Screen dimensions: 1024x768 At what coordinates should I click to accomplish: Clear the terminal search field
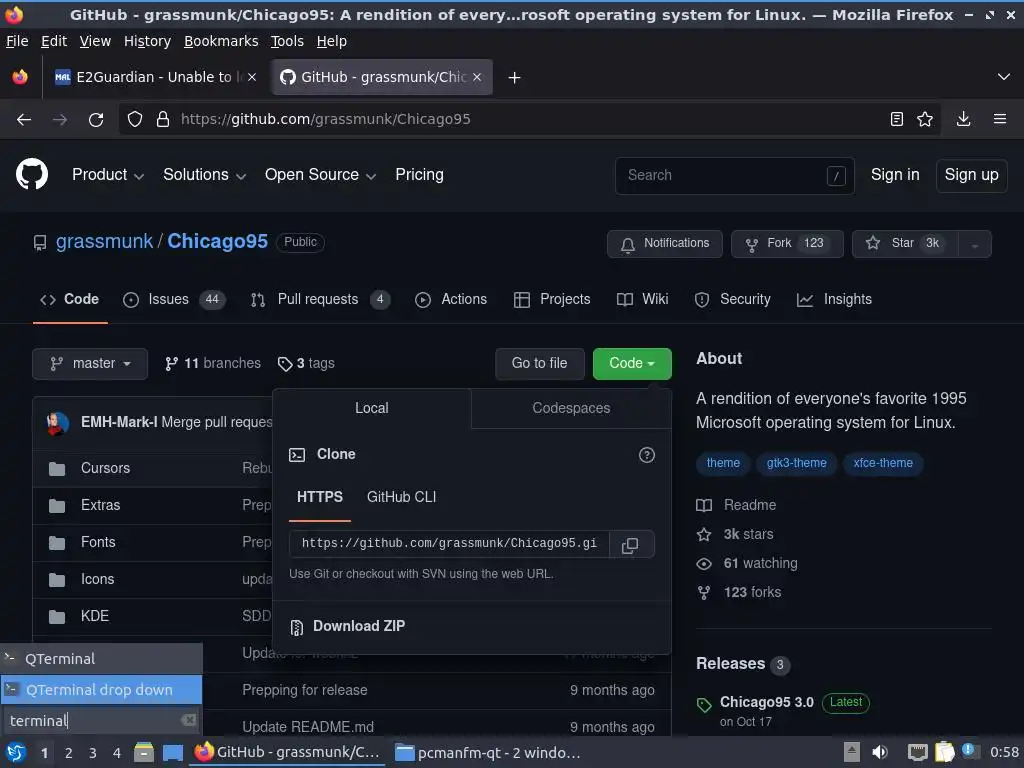tap(189, 720)
